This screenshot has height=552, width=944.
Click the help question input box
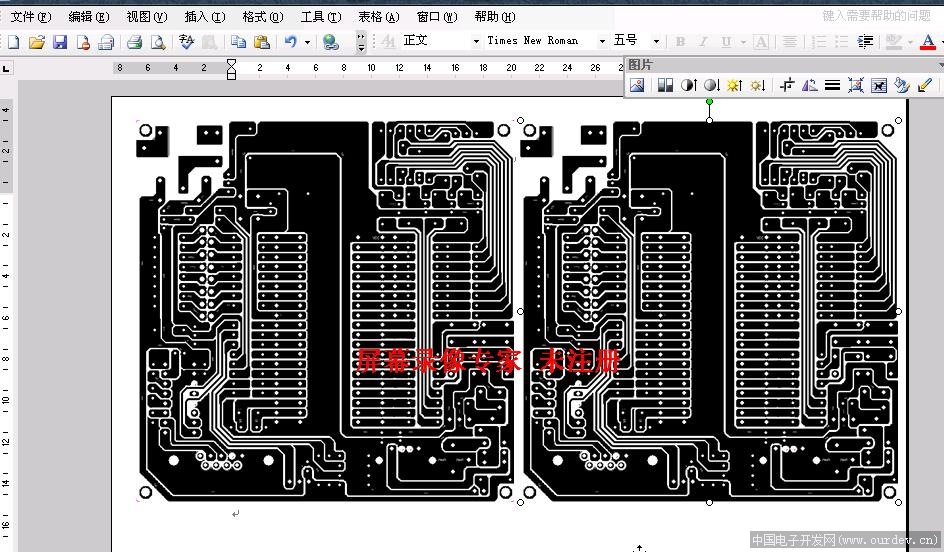click(876, 16)
